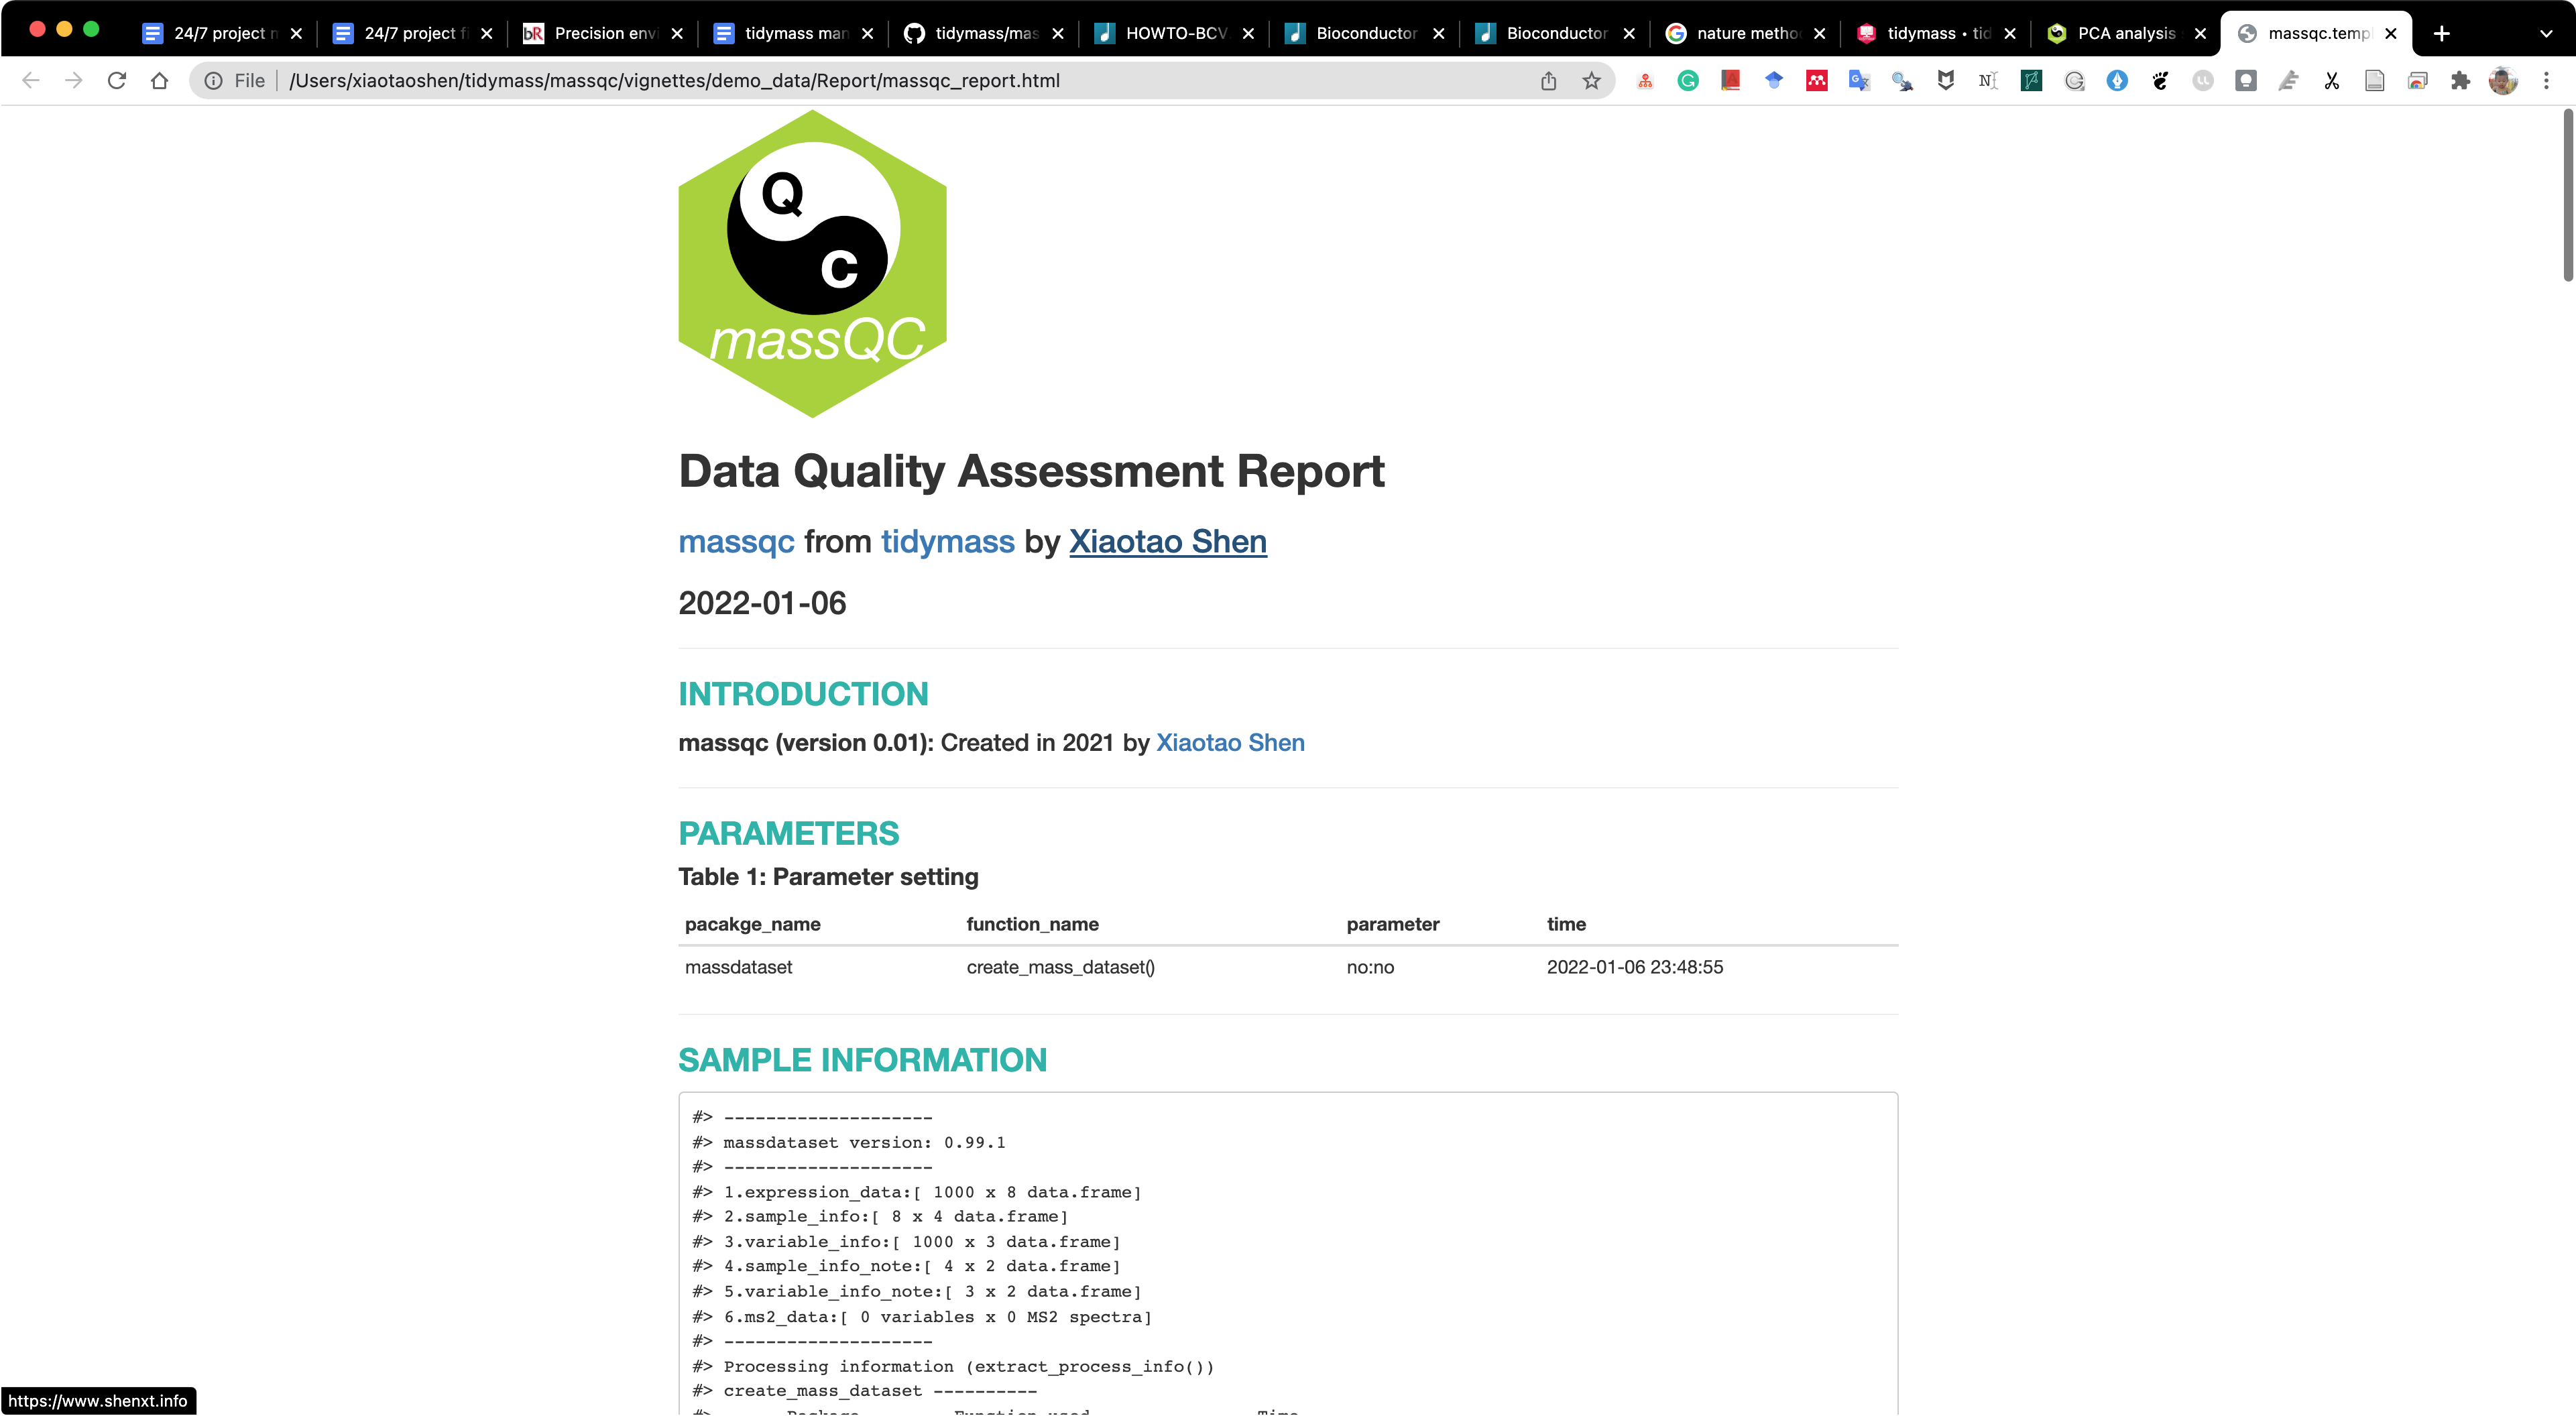Click the SAMPLE INFORMATION heading
2576x1416 pixels.
point(862,1060)
